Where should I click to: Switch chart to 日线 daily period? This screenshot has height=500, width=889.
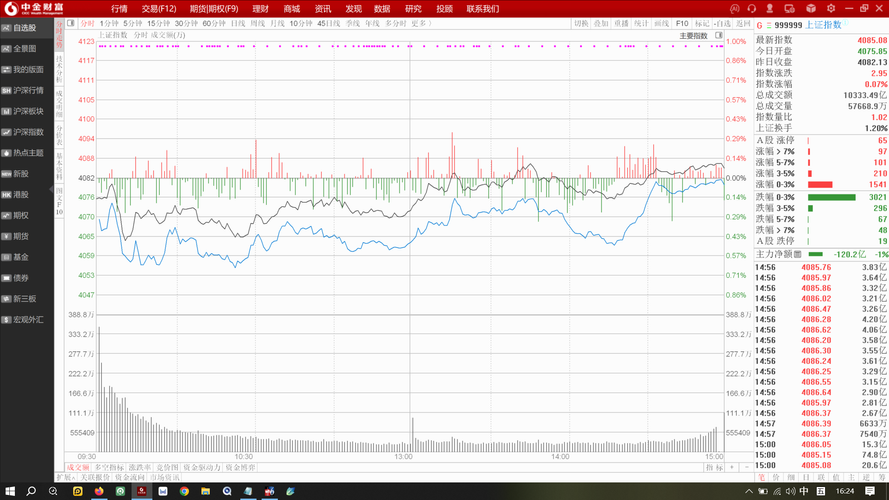tap(237, 23)
